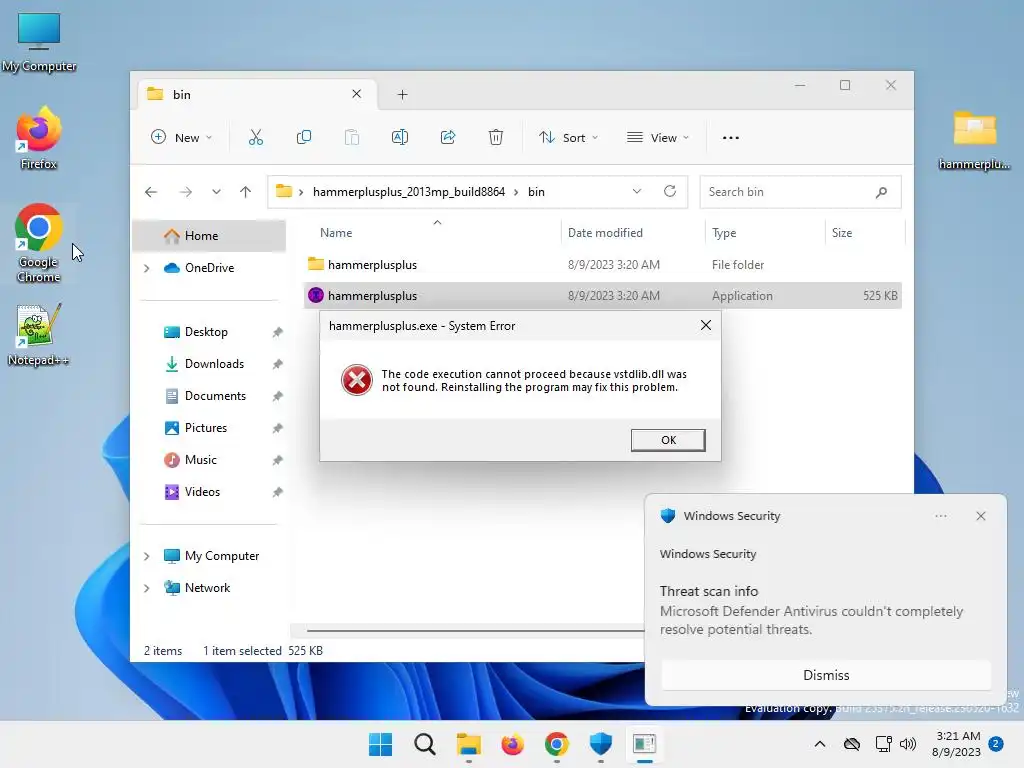Expand OneDrive tree node

click(147, 268)
